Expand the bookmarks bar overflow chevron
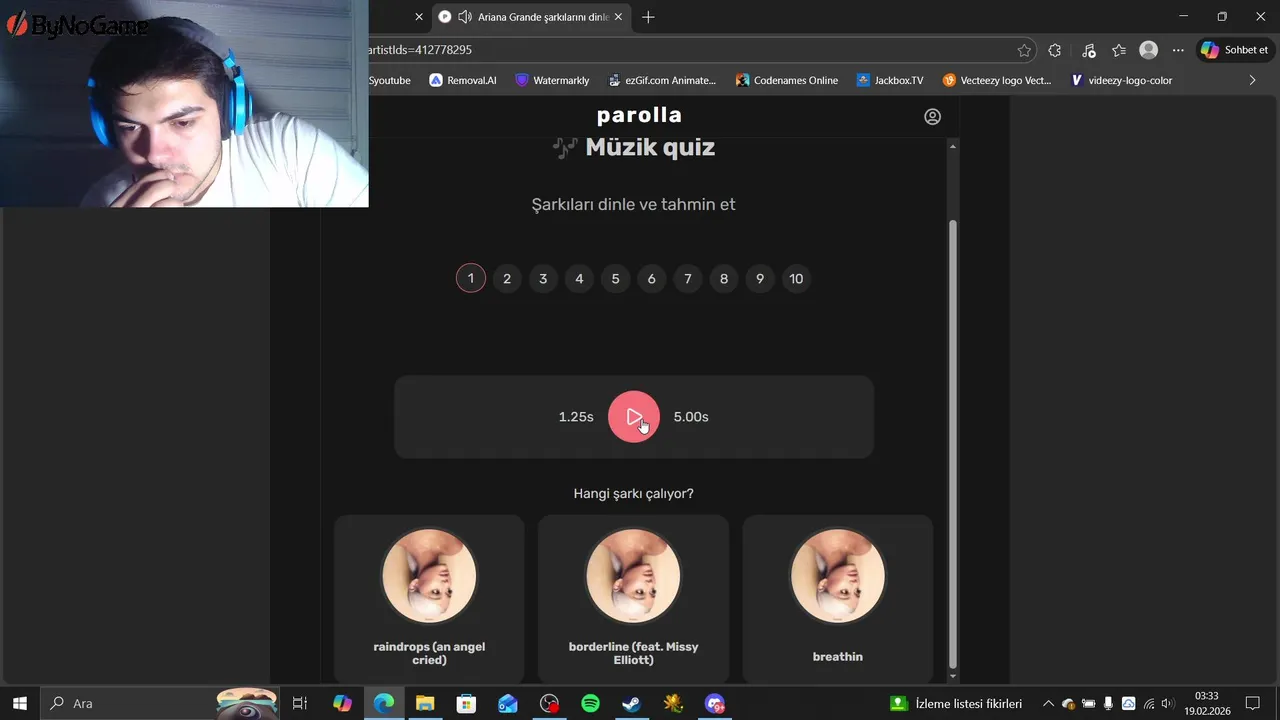The width and height of the screenshot is (1280, 720). (1252, 80)
